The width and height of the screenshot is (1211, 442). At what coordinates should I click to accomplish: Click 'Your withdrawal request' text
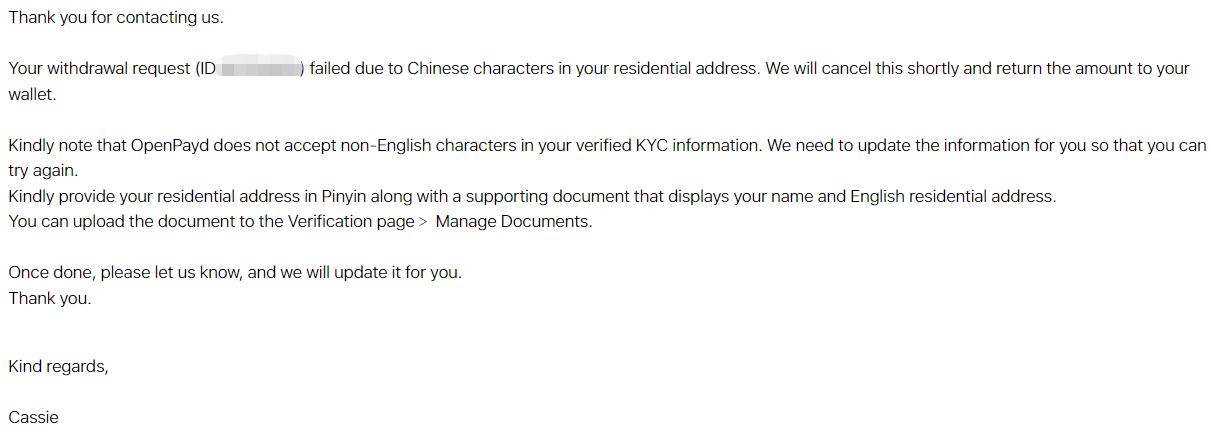pyautogui.click(x=100, y=69)
